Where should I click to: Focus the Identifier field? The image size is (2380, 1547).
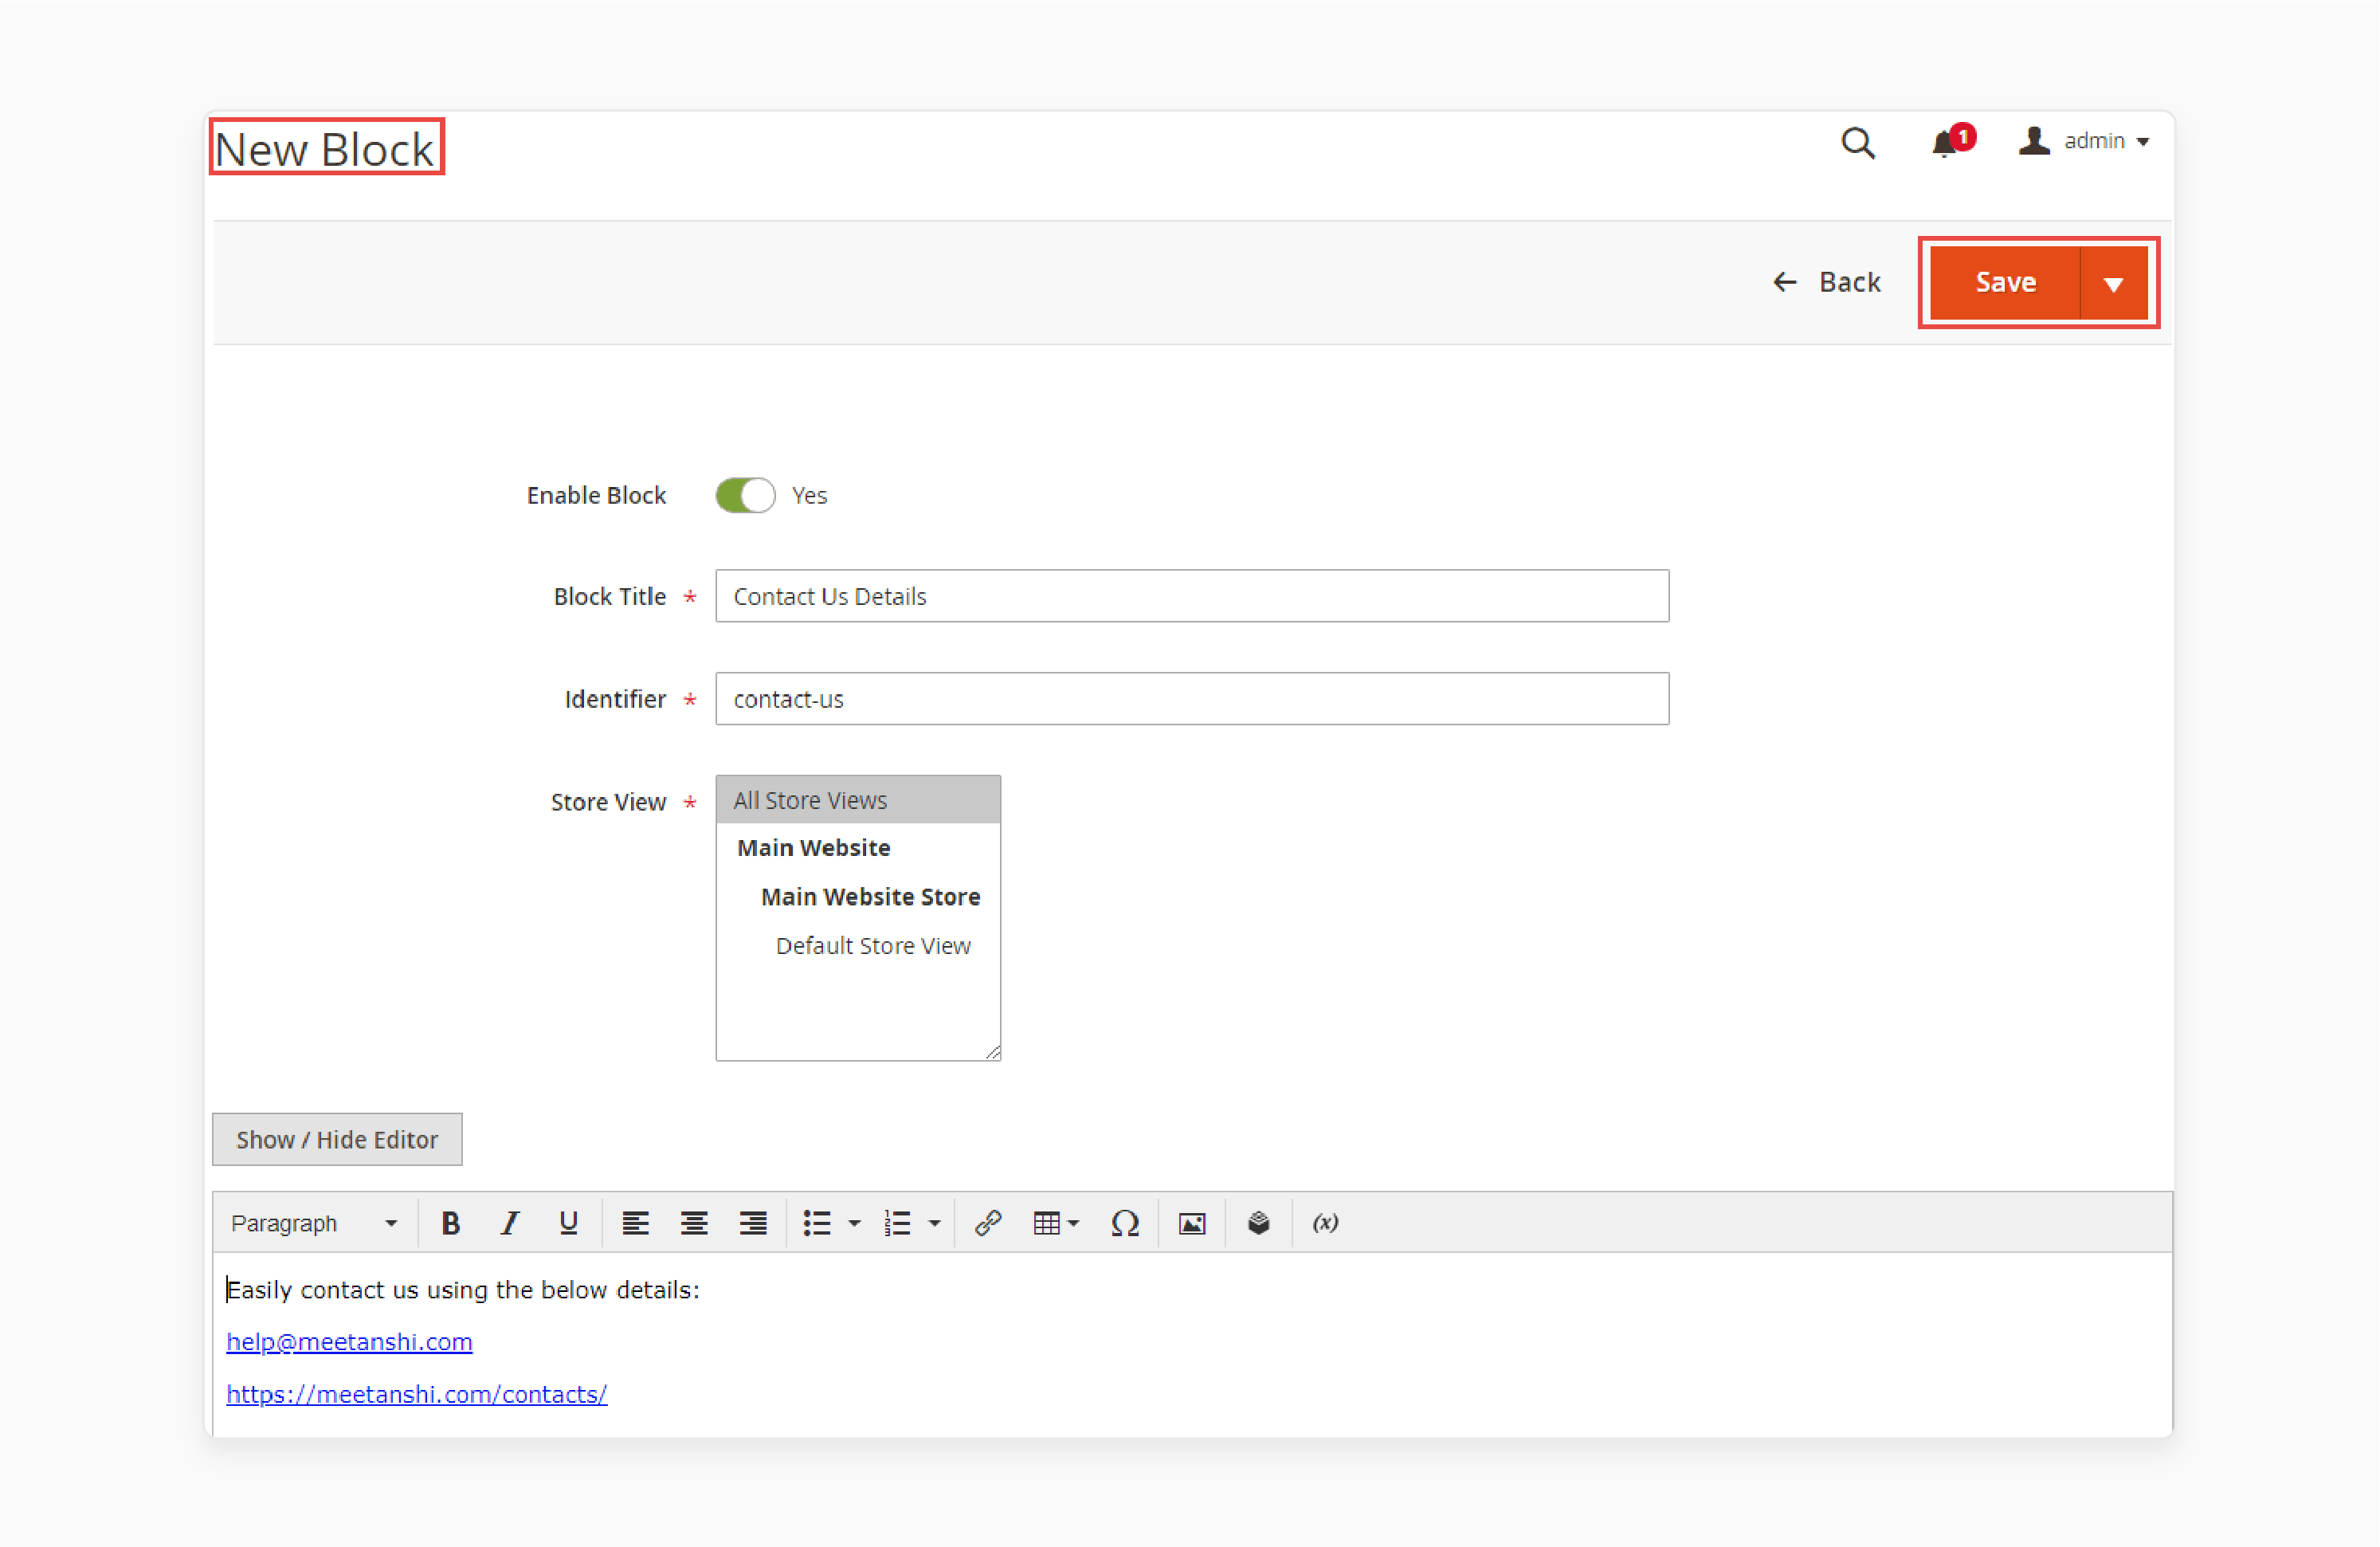(x=1192, y=698)
